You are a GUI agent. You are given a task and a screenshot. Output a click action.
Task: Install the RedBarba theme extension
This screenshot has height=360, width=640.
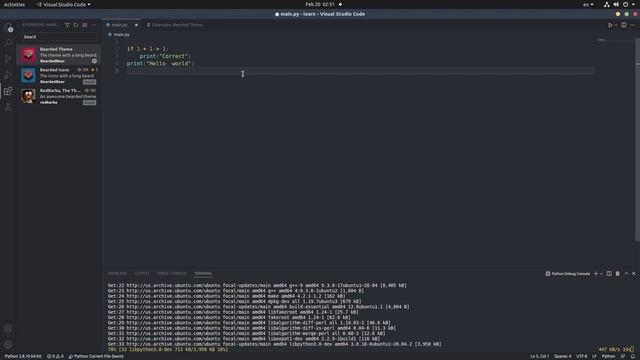[89, 102]
